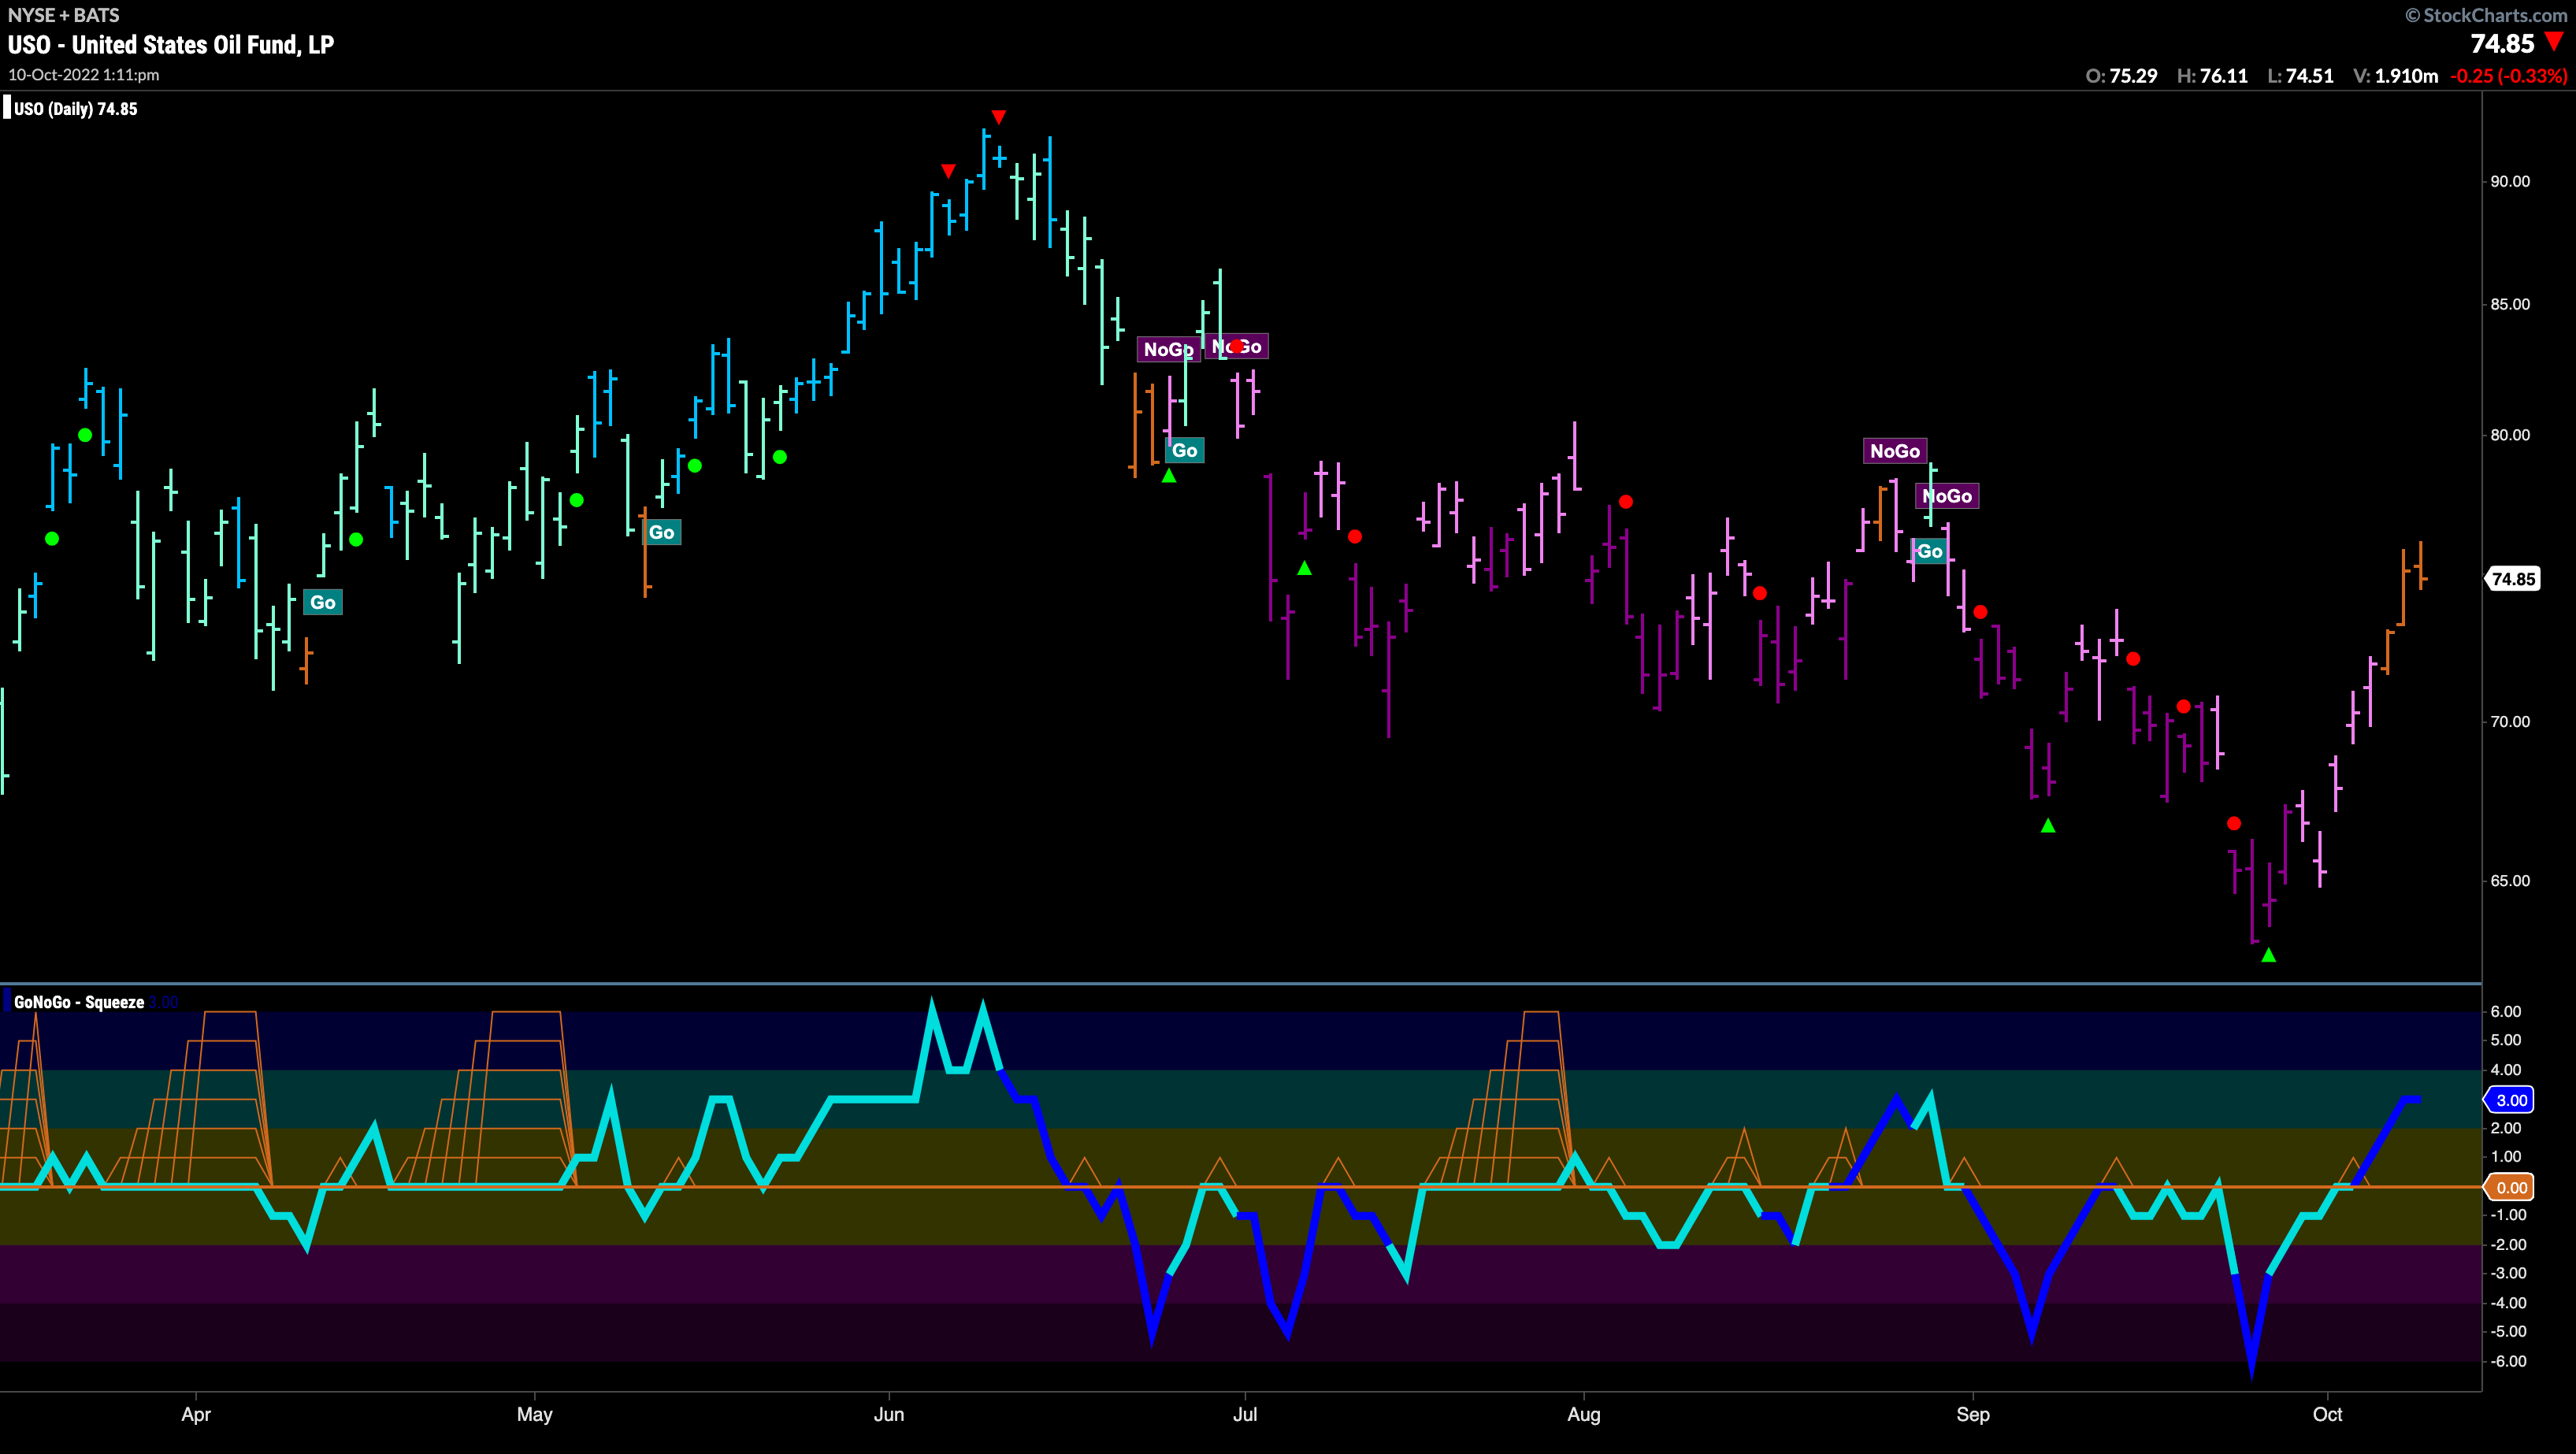Image resolution: width=2576 pixels, height=1454 pixels.
Task: Click the NoGo label with red dot near July
Action: point(1237,346)
